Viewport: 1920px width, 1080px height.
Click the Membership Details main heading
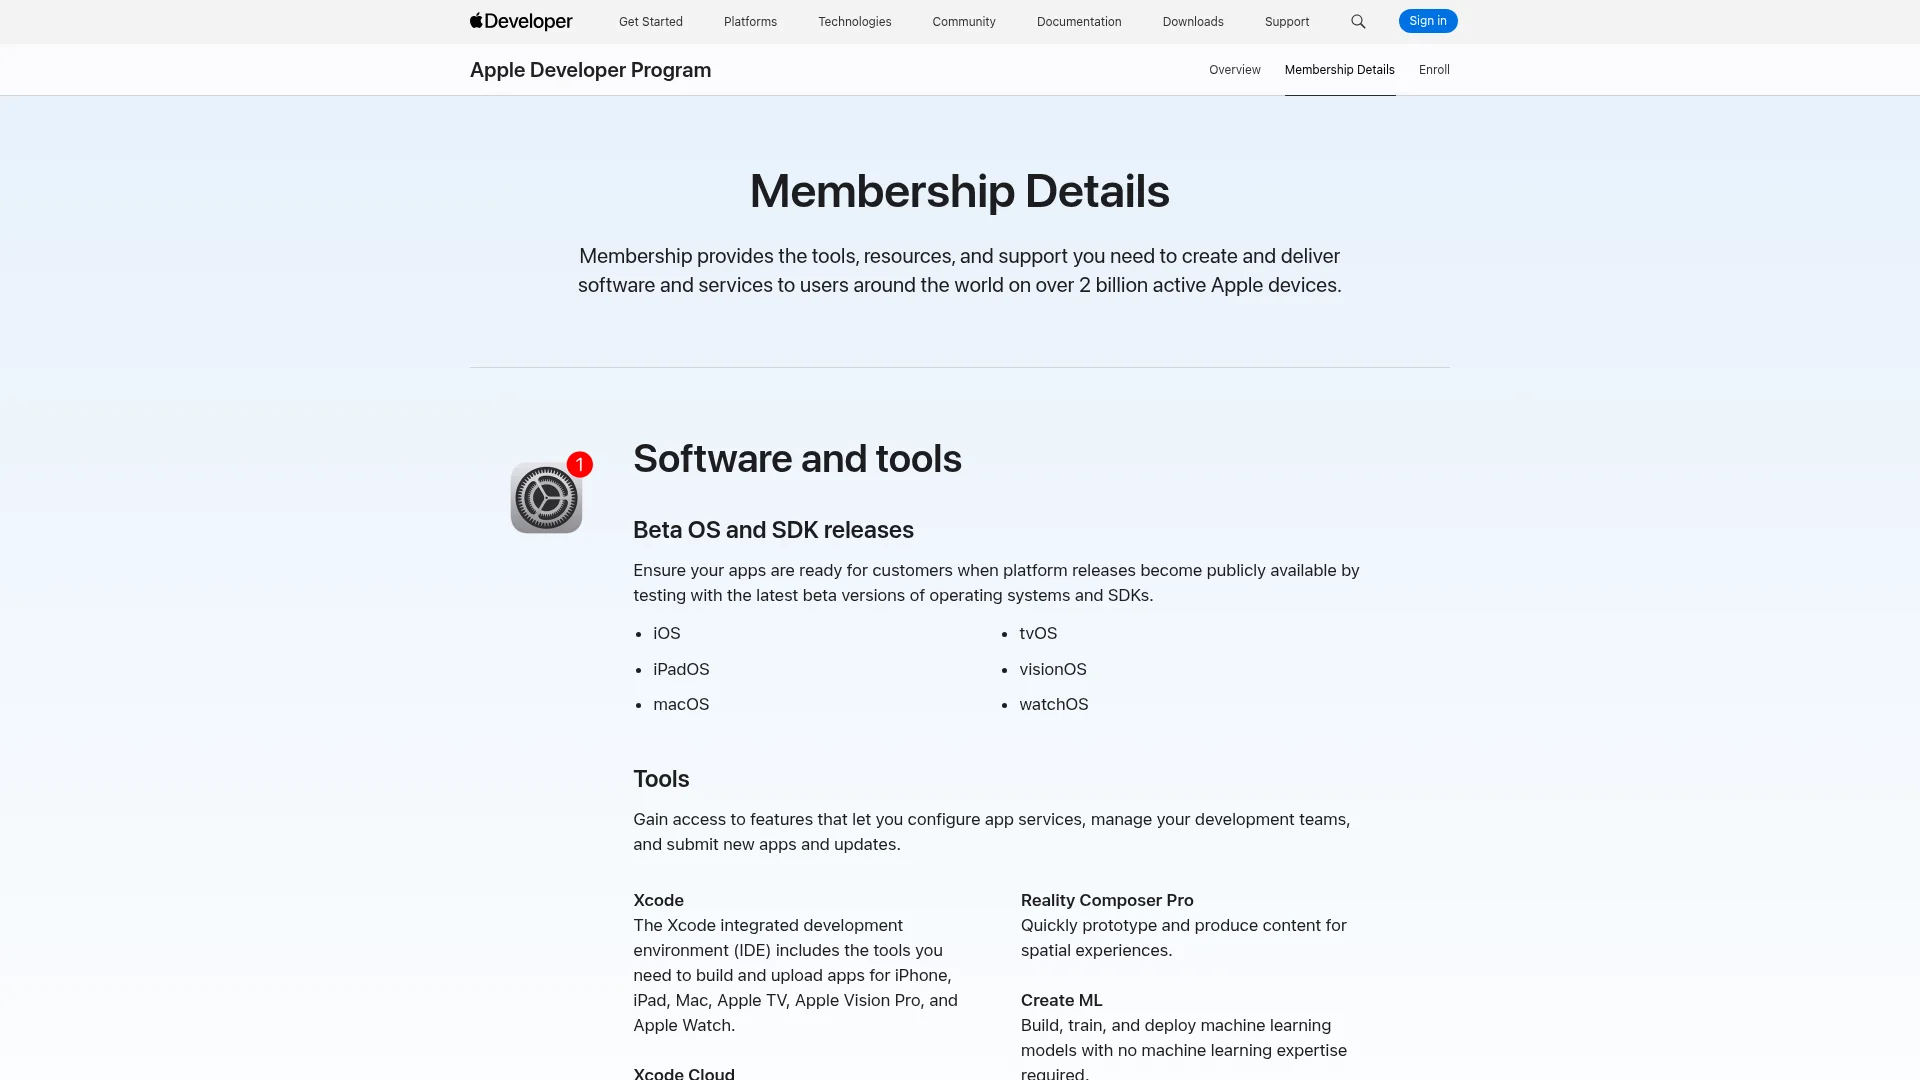(x=960, y=191)
